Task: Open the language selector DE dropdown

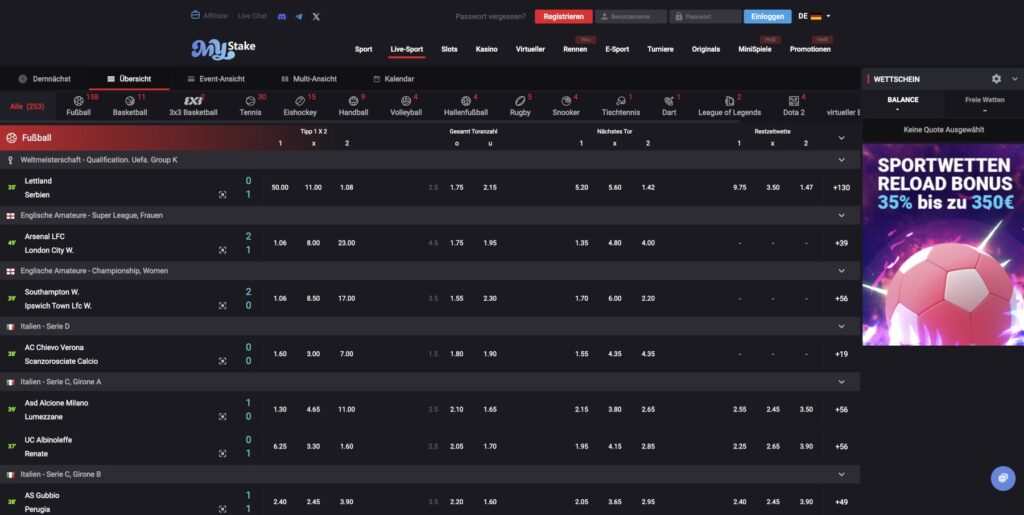Action: (x=814, y=16)
